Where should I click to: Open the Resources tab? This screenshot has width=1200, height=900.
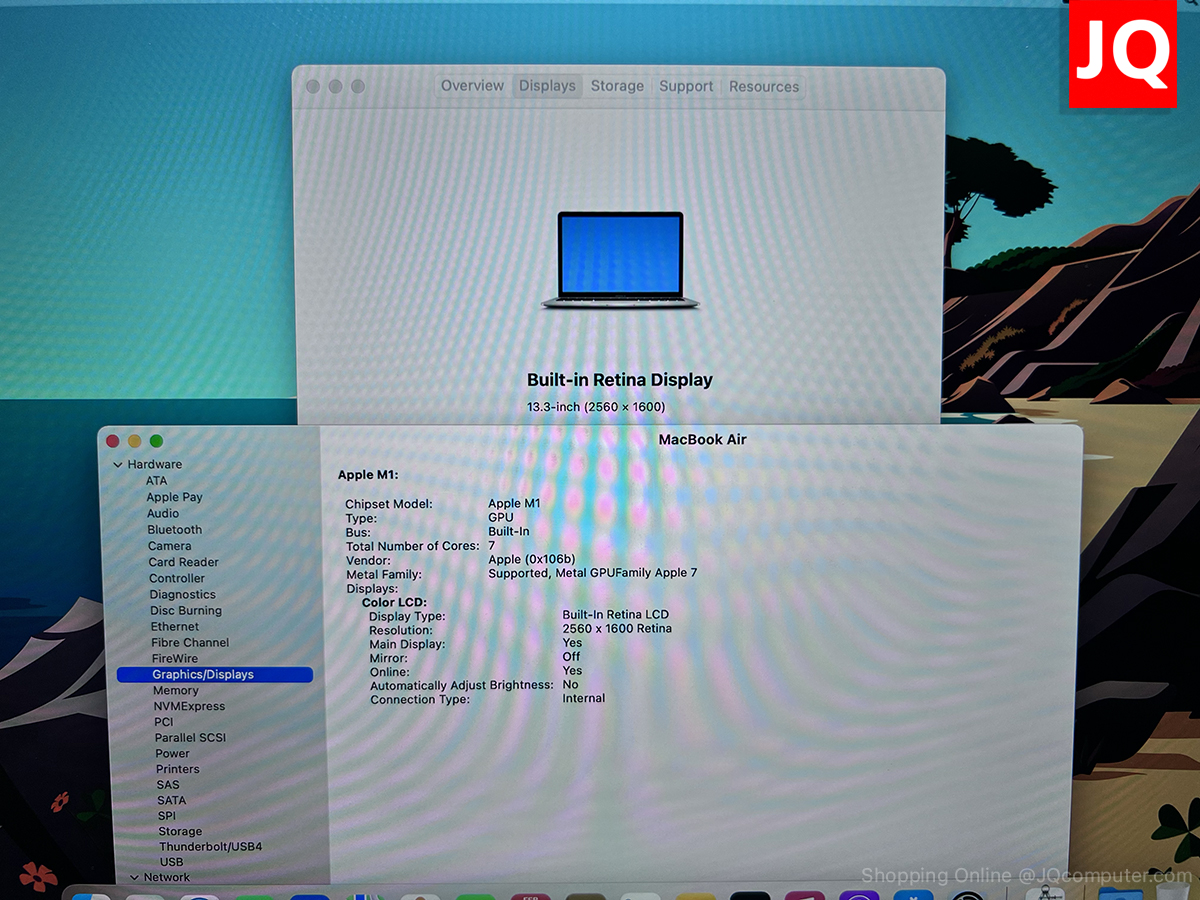click(764, 86)
